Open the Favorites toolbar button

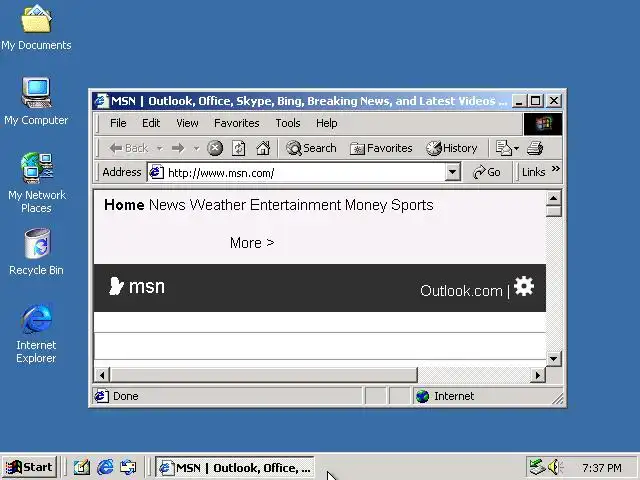(381, 148)
